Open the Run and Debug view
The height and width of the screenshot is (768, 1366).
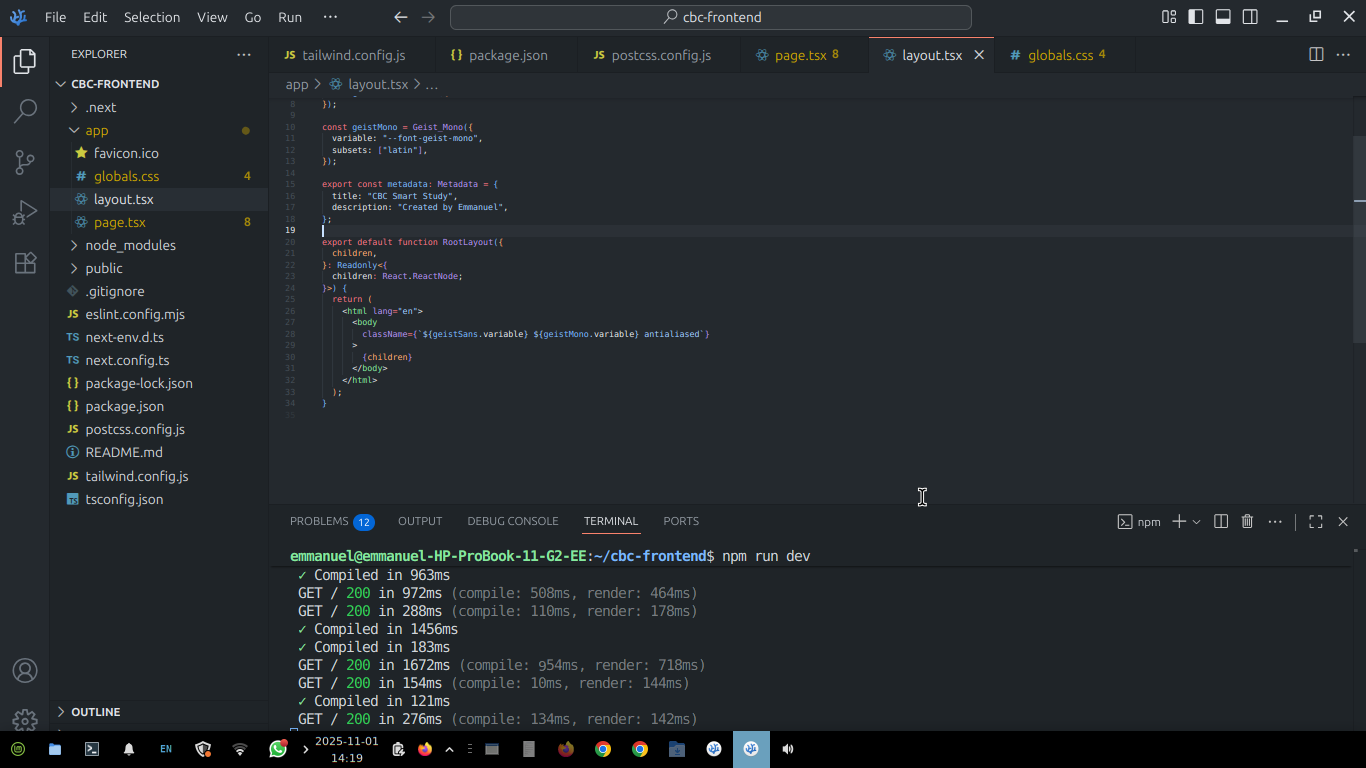pos(25,213)
